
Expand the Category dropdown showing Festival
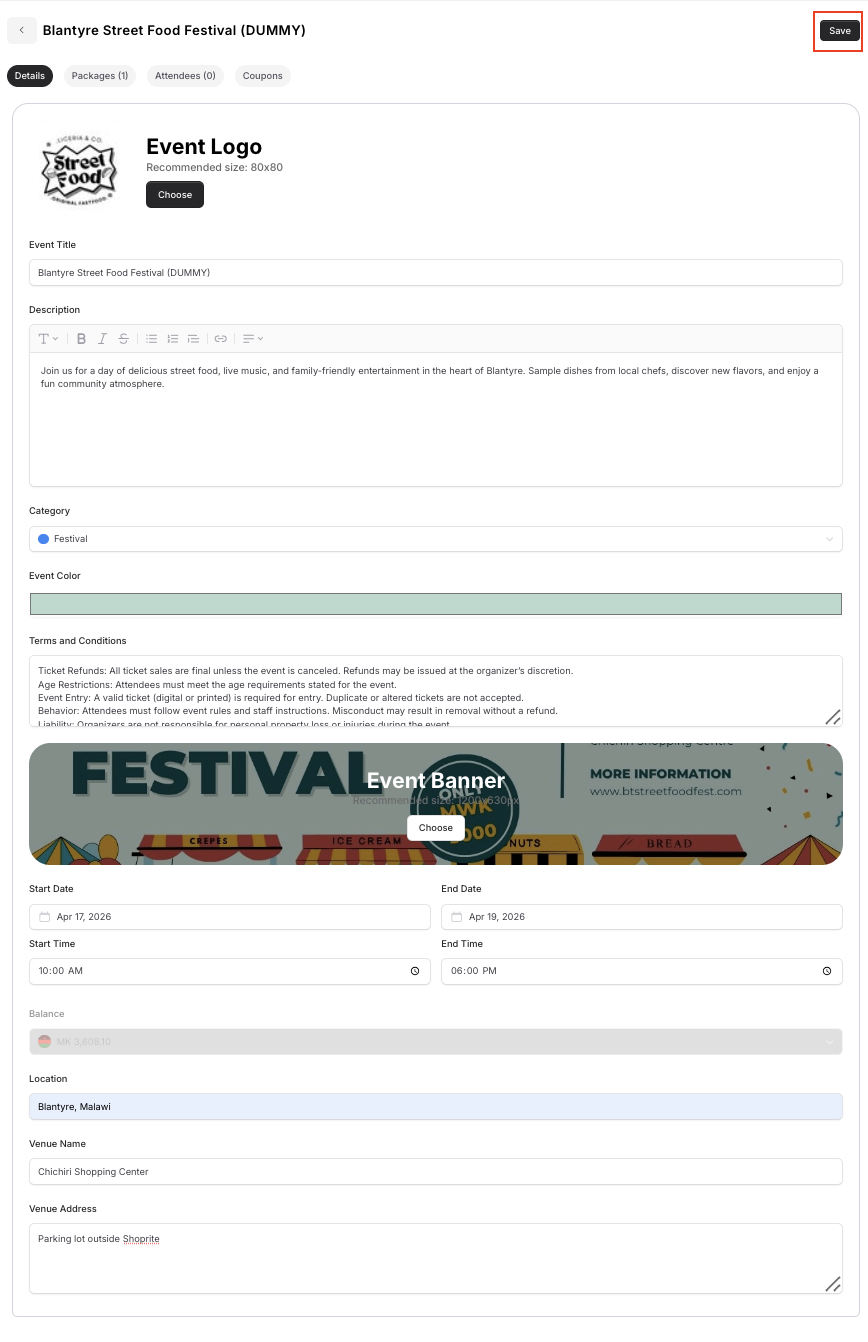pos(436,539)
